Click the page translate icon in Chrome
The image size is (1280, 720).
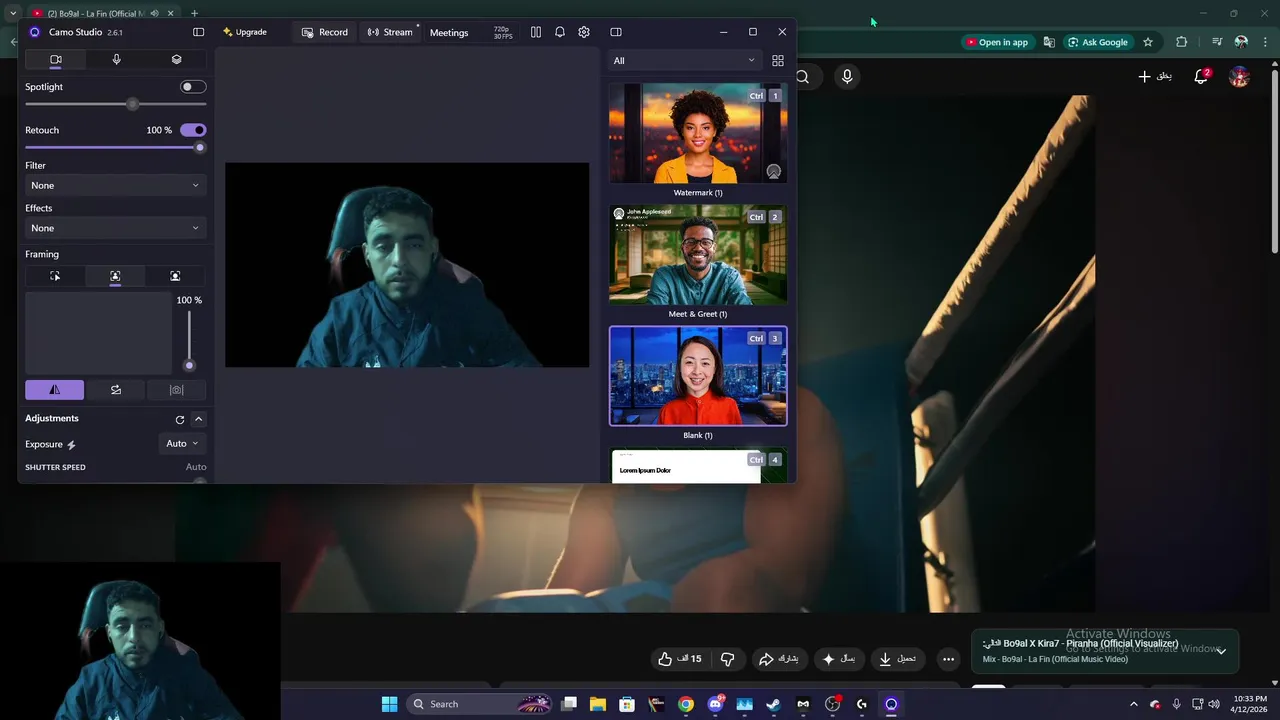point(1049,42)
